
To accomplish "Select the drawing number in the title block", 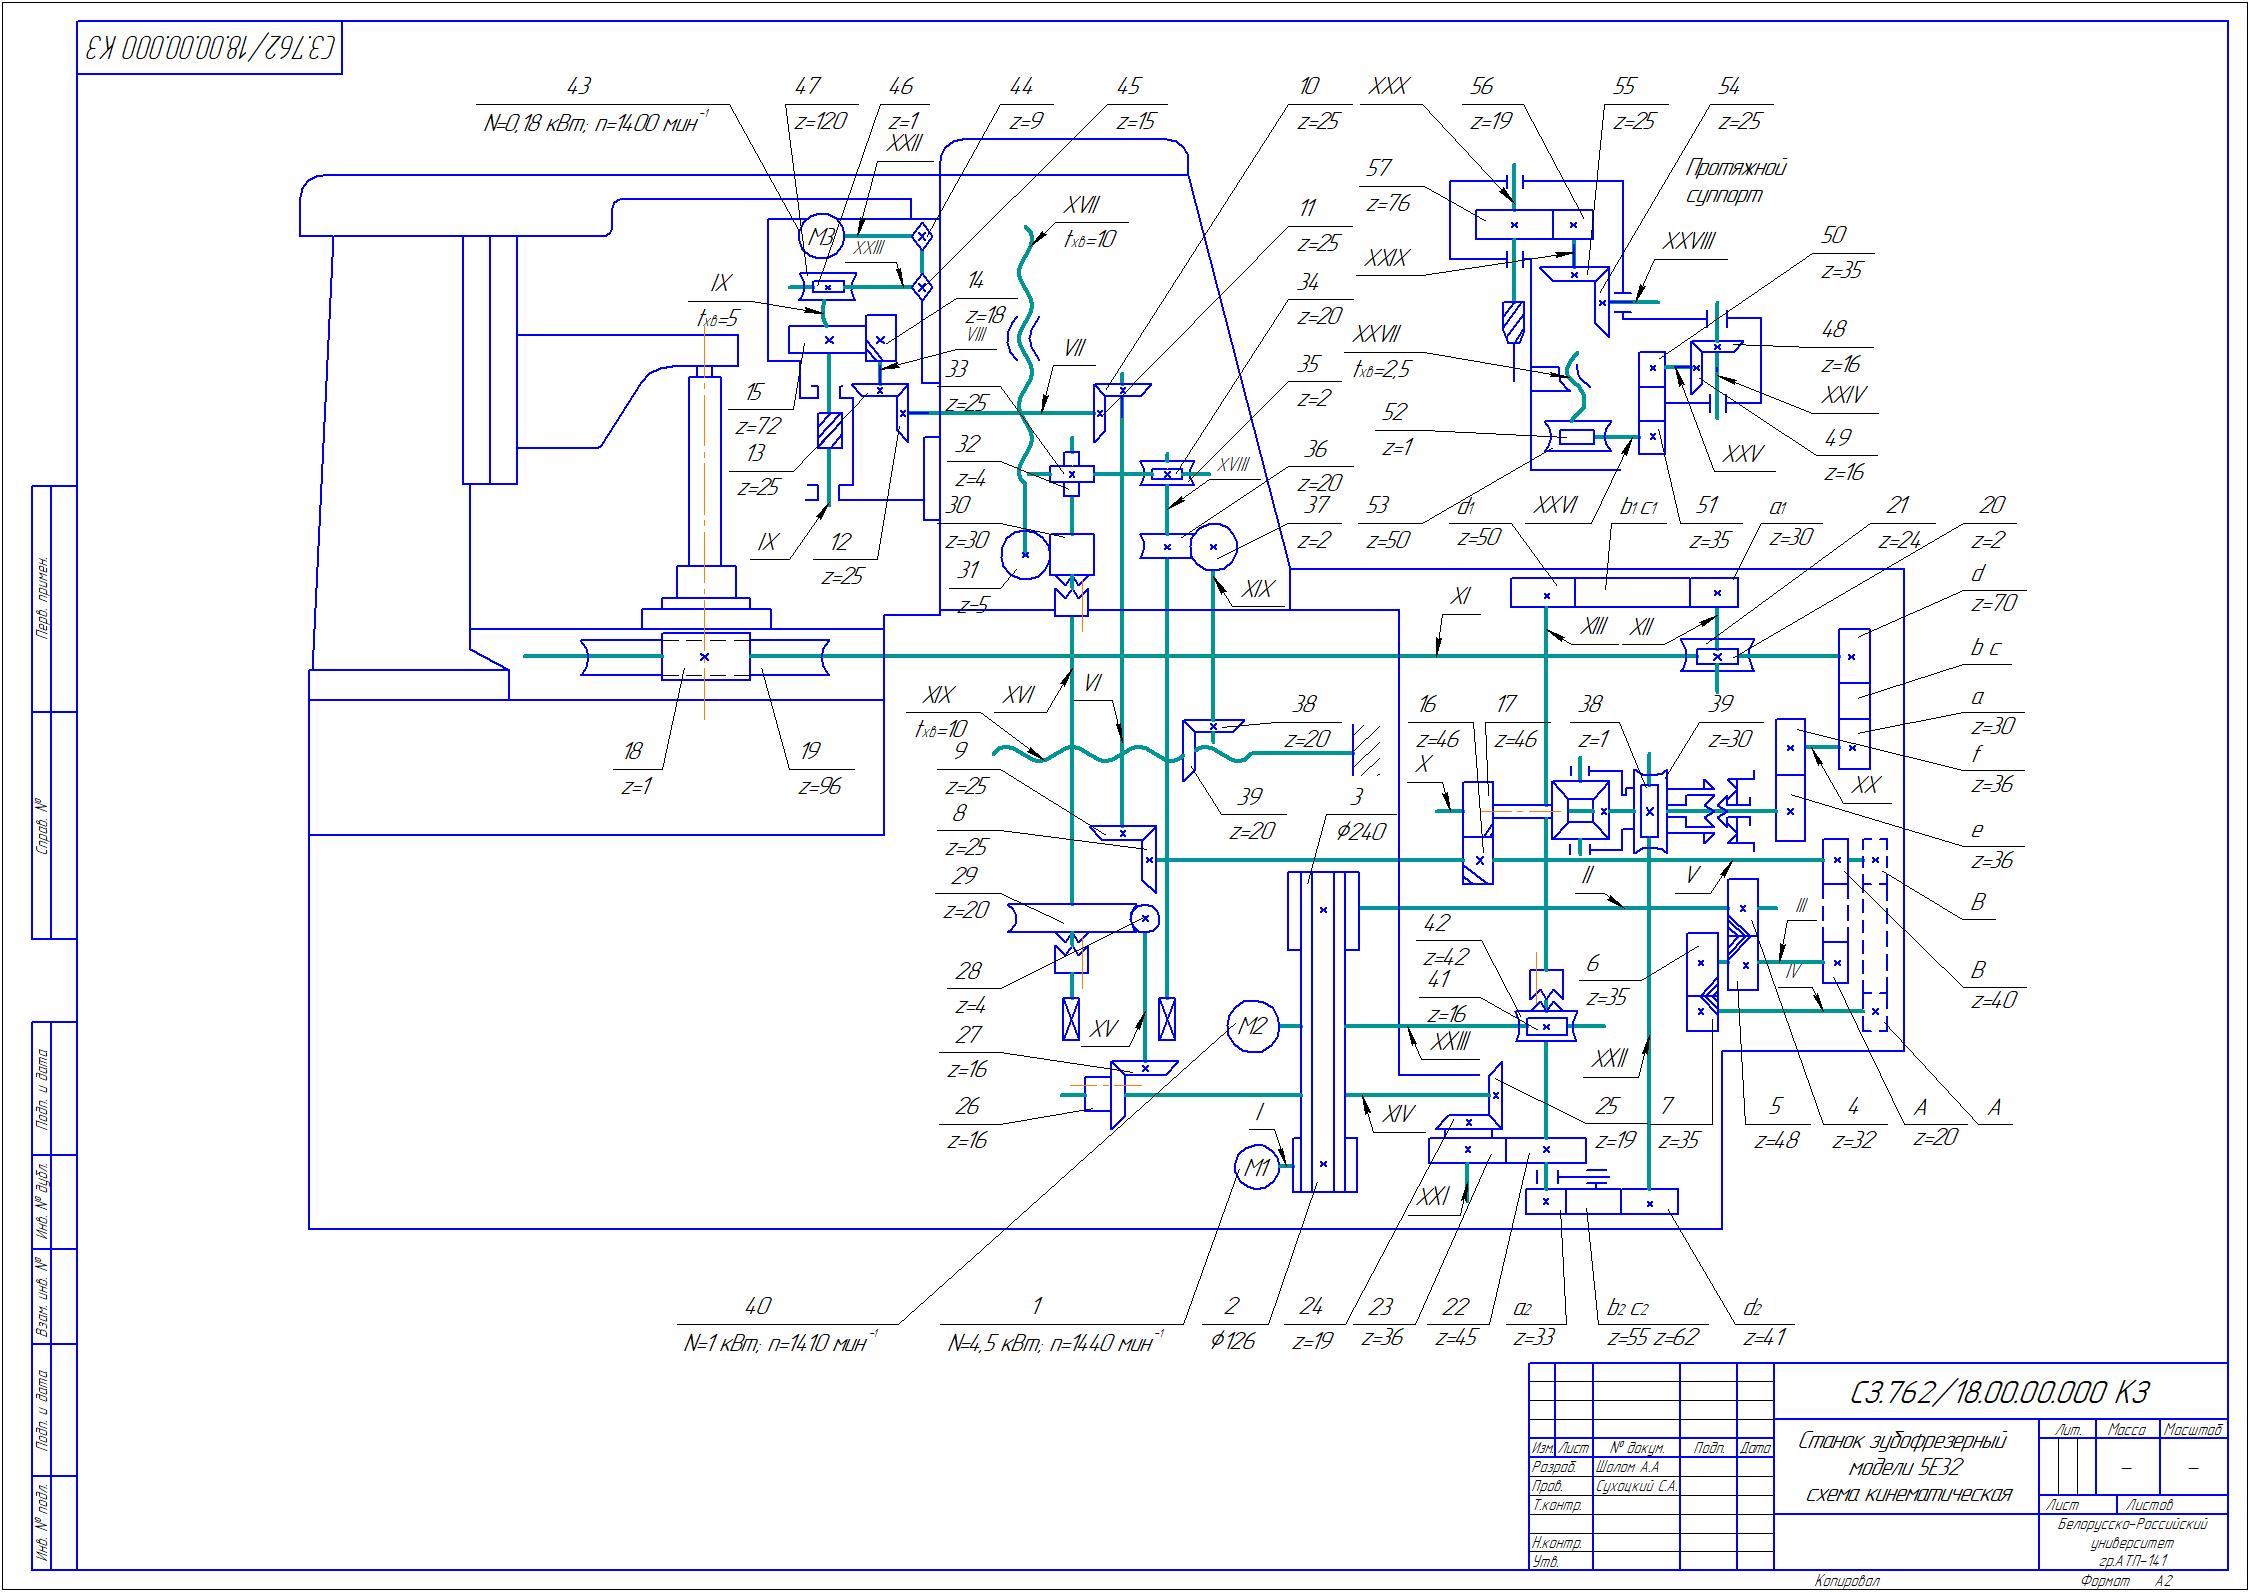I will [2000, 1392].
